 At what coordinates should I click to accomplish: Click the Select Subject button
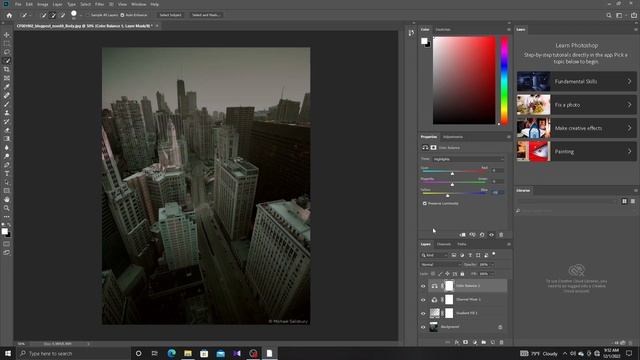[170, 15]
